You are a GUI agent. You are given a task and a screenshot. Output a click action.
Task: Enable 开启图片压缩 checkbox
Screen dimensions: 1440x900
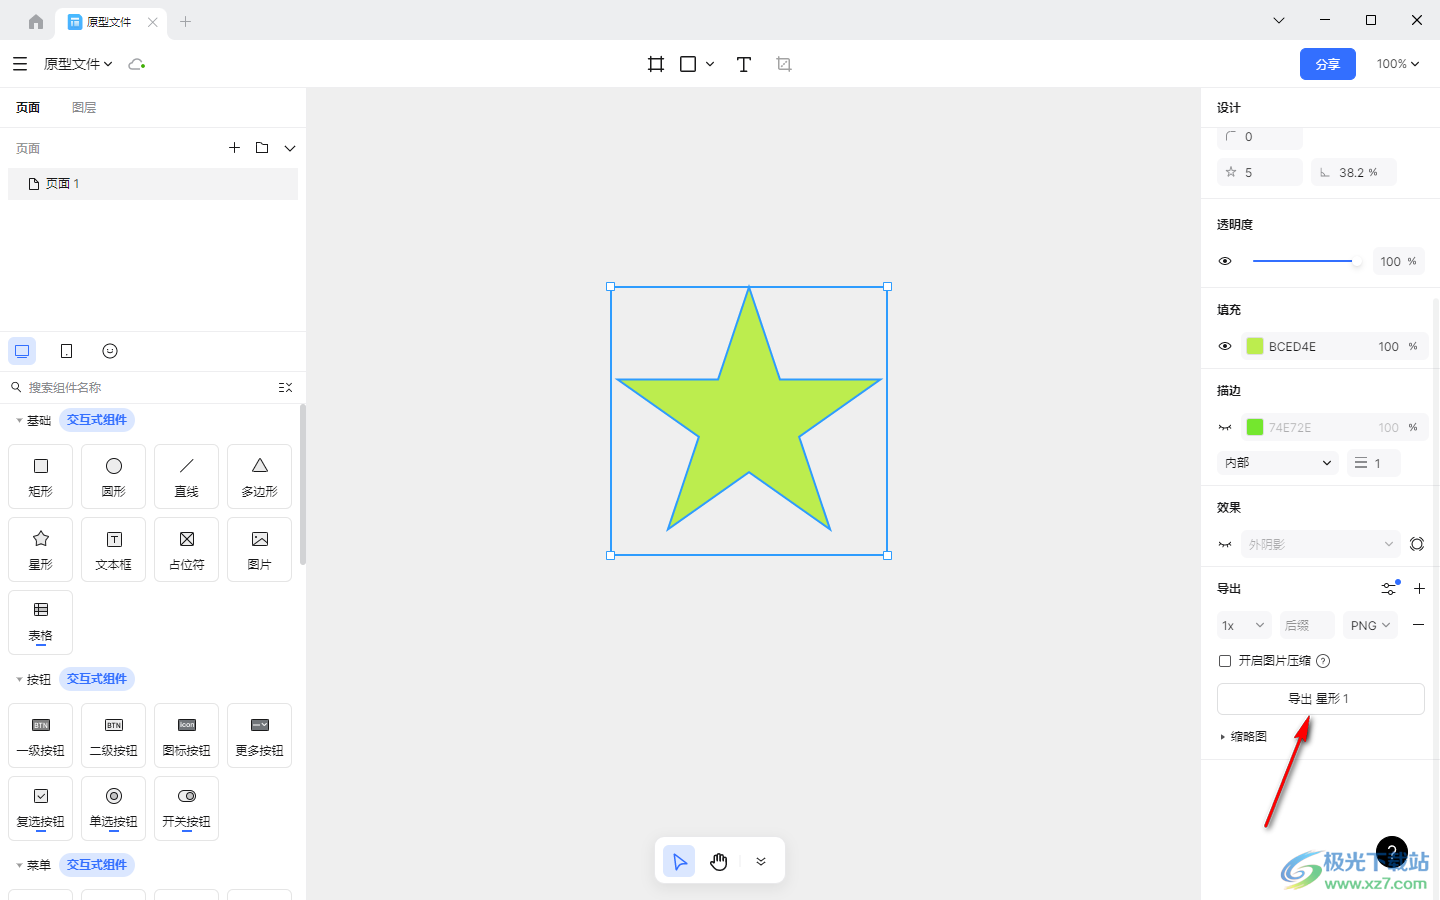pos(1225,661)
